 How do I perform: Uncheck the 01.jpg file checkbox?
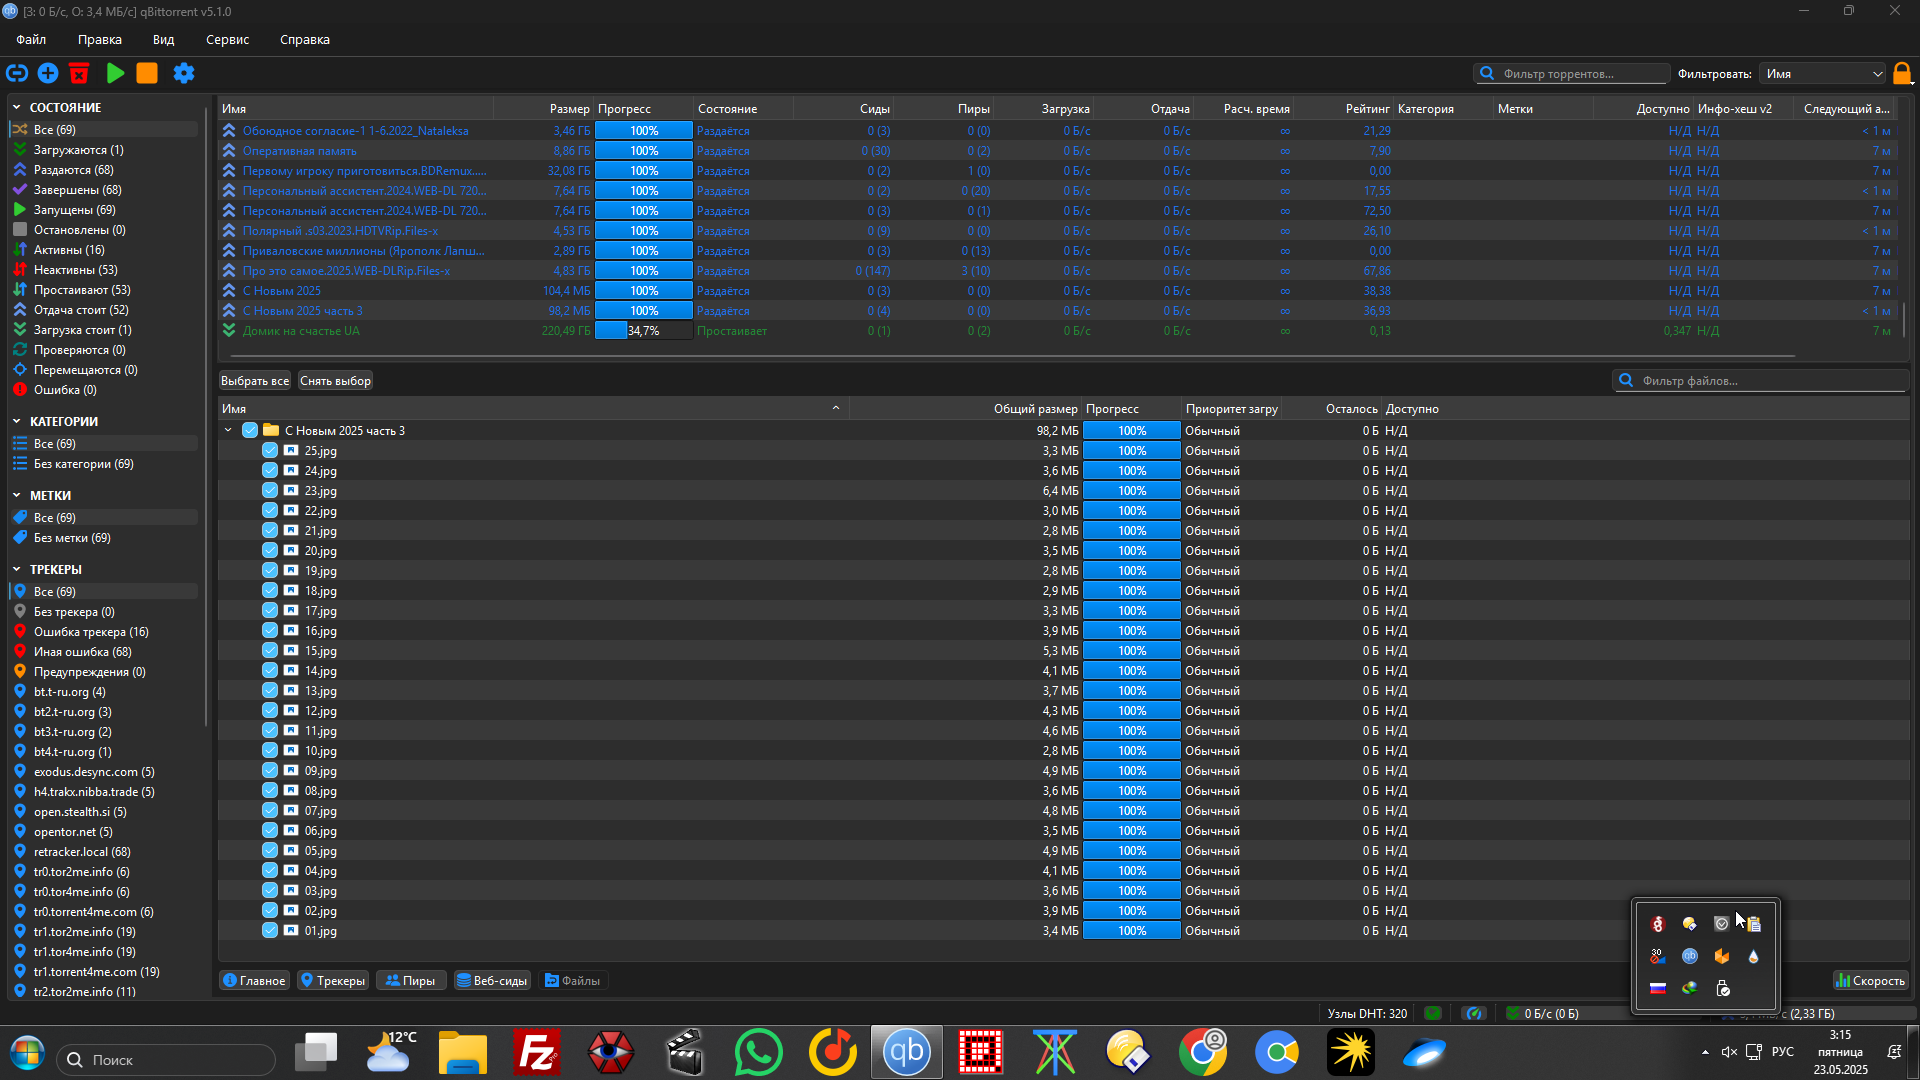click(270, 931)
